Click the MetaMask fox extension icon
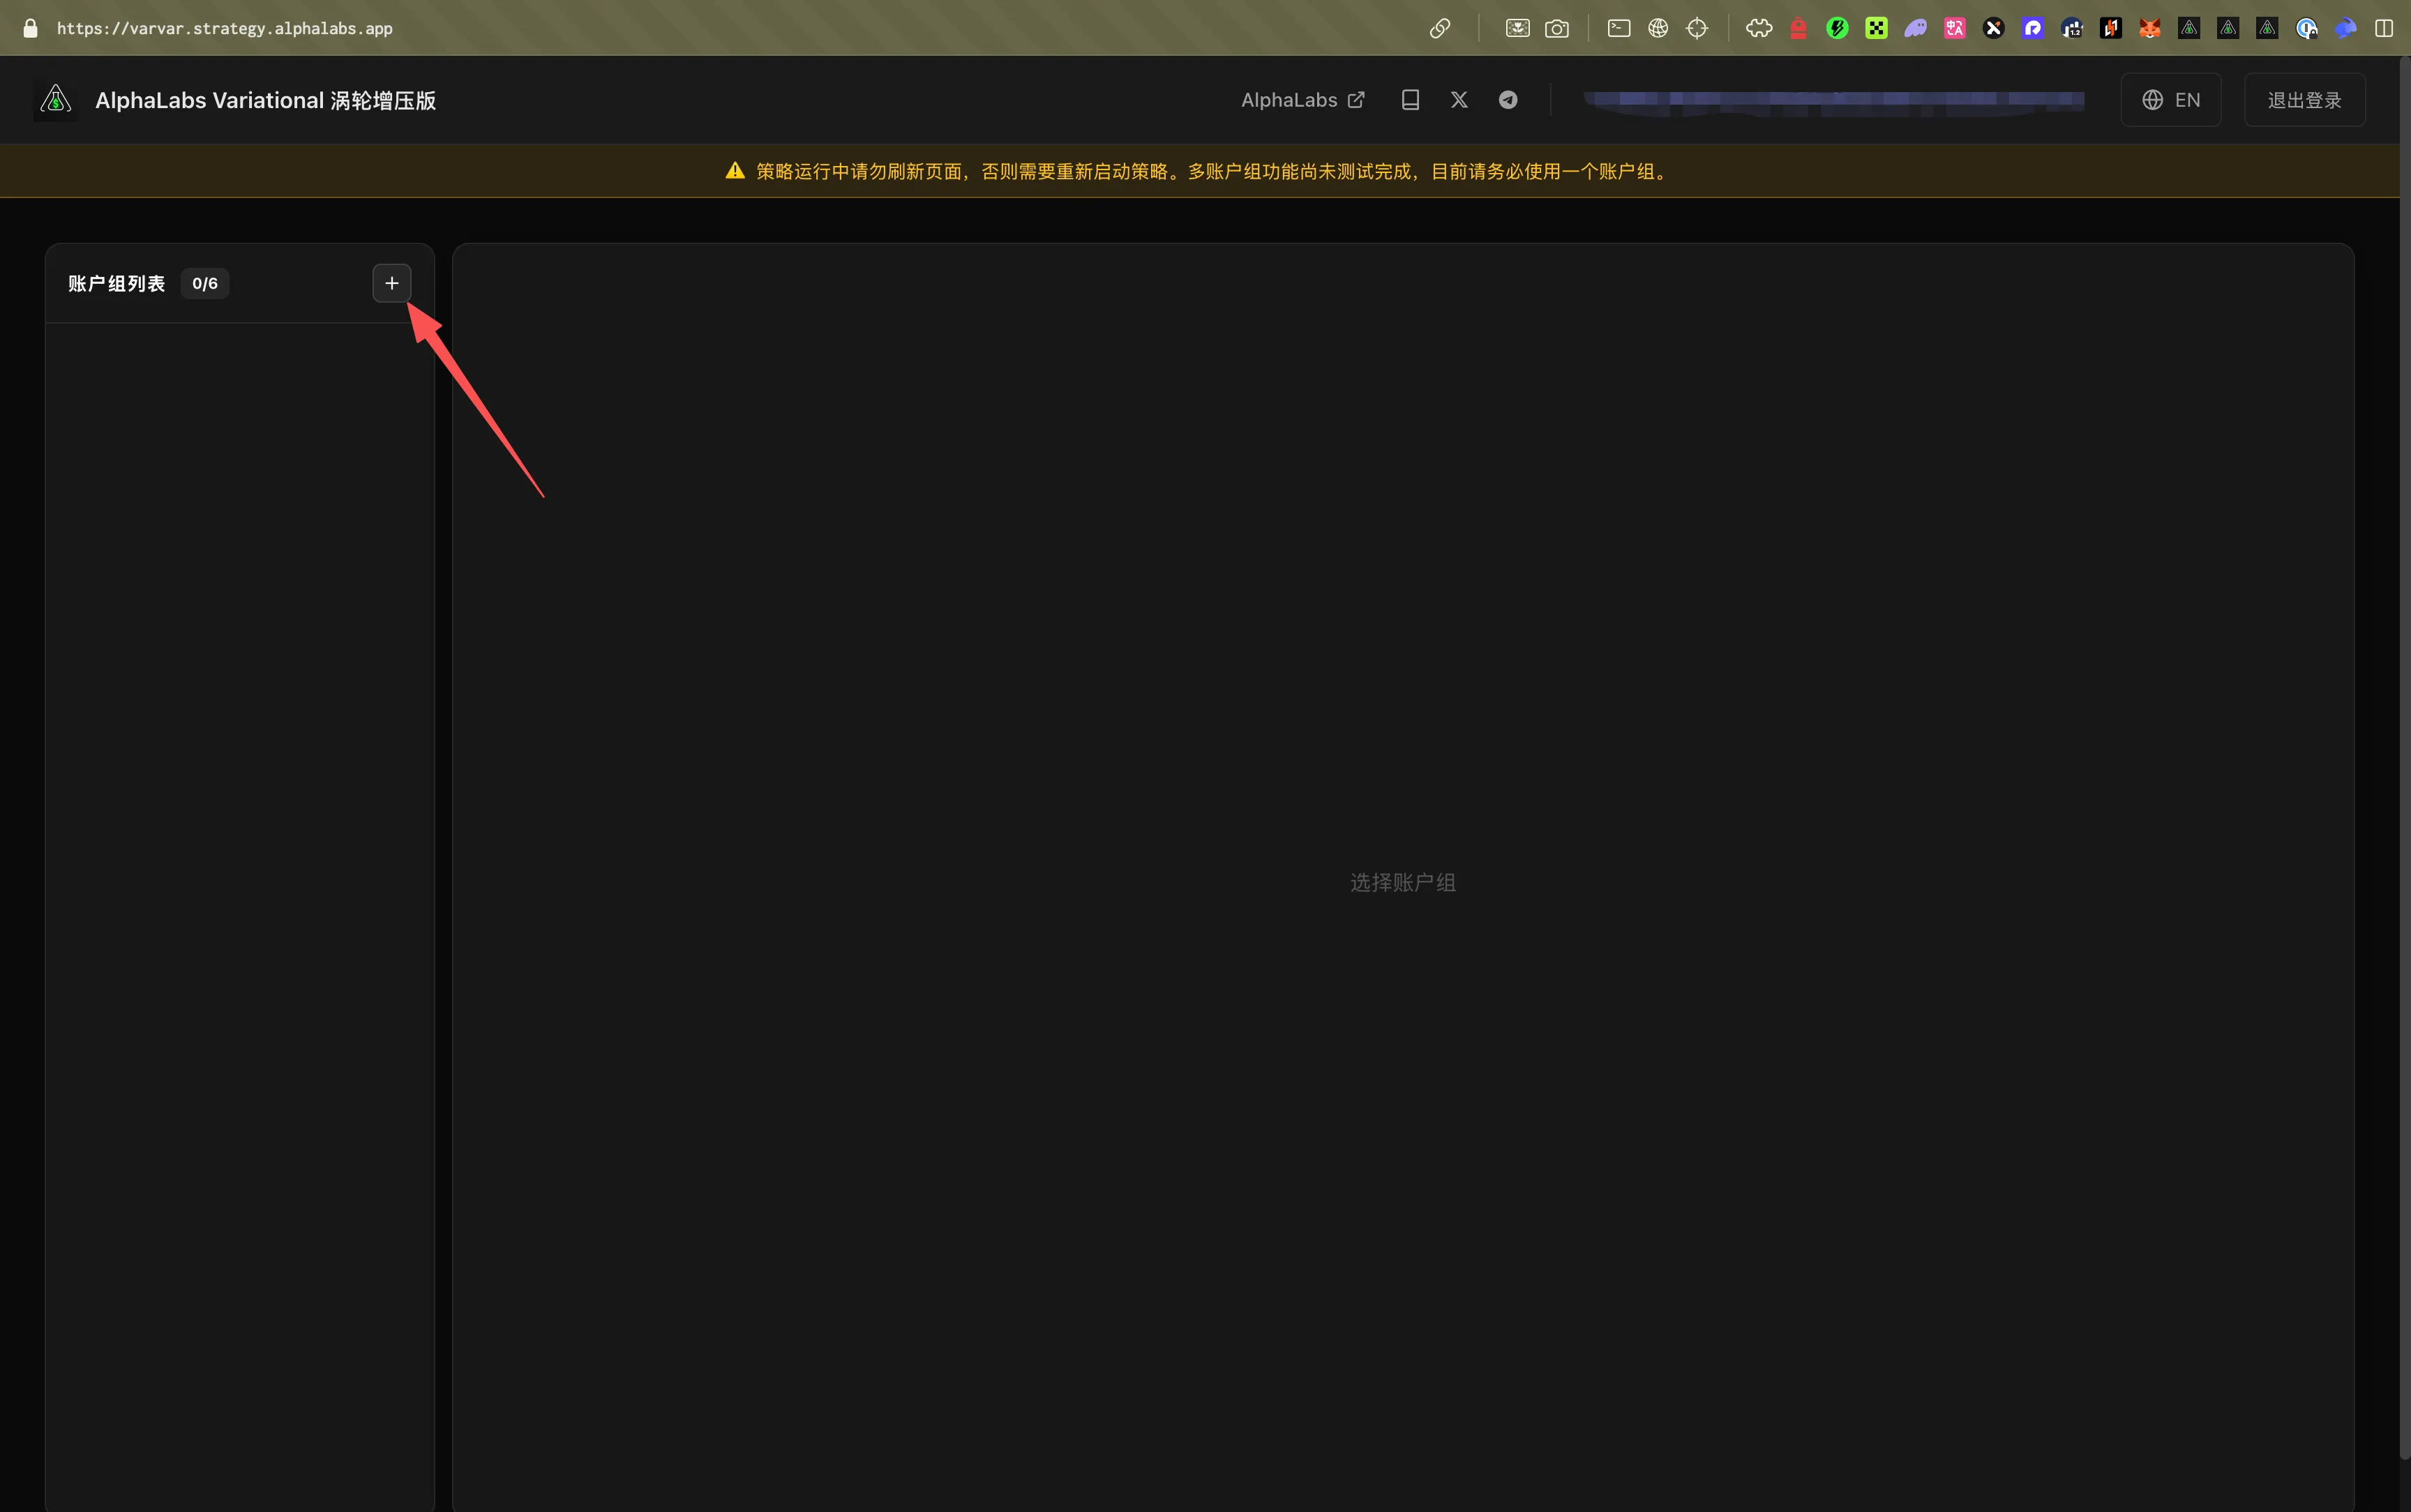This screenshot has width=2411, height=1512. point(2149,28)
